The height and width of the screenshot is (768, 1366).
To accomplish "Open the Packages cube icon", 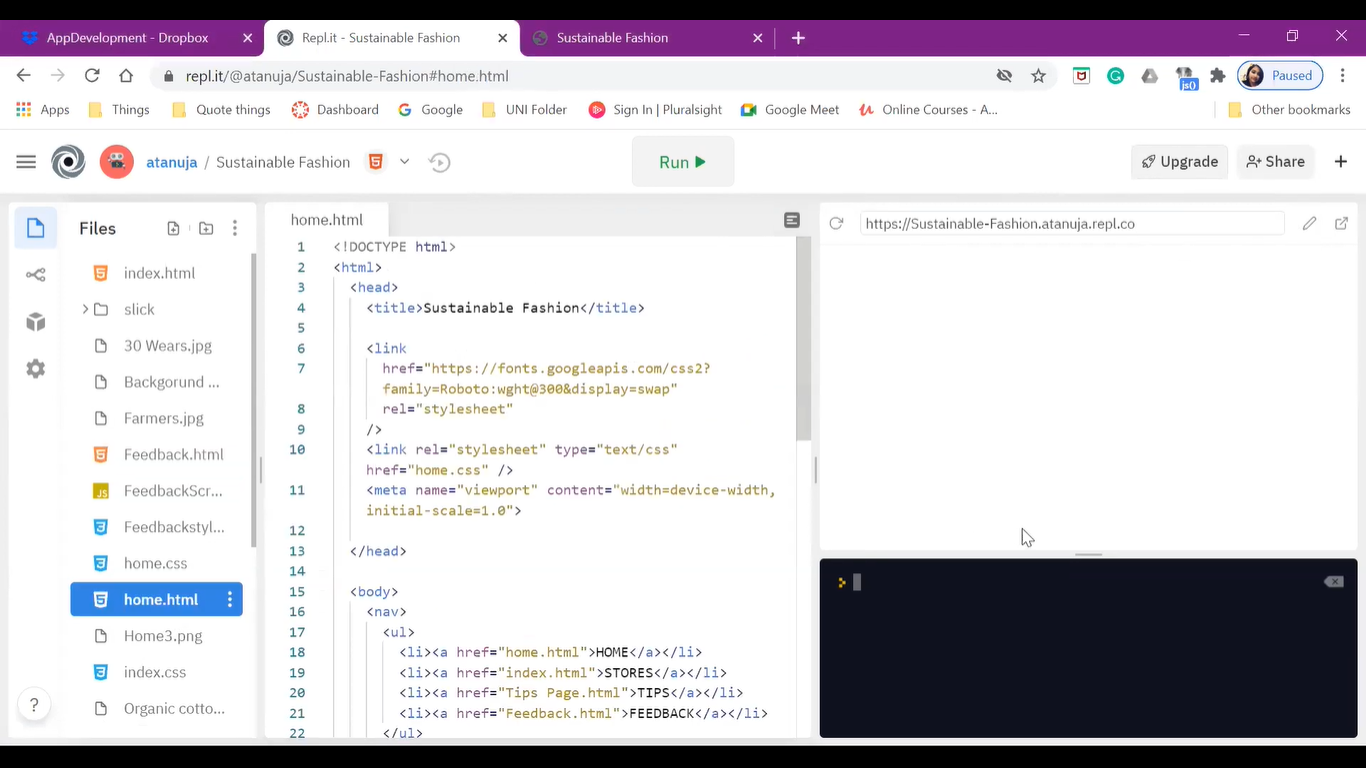I will point(36,322).
